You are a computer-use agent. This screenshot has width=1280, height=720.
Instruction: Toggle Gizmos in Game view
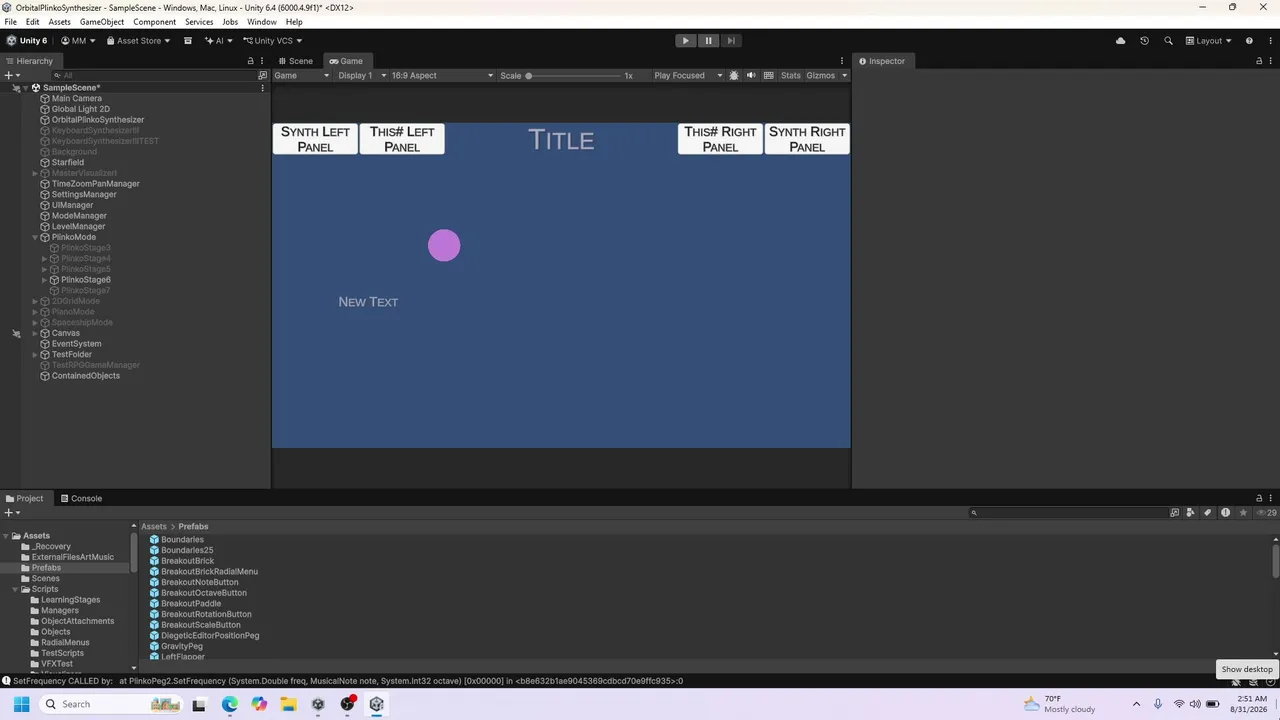pos(820,76)
